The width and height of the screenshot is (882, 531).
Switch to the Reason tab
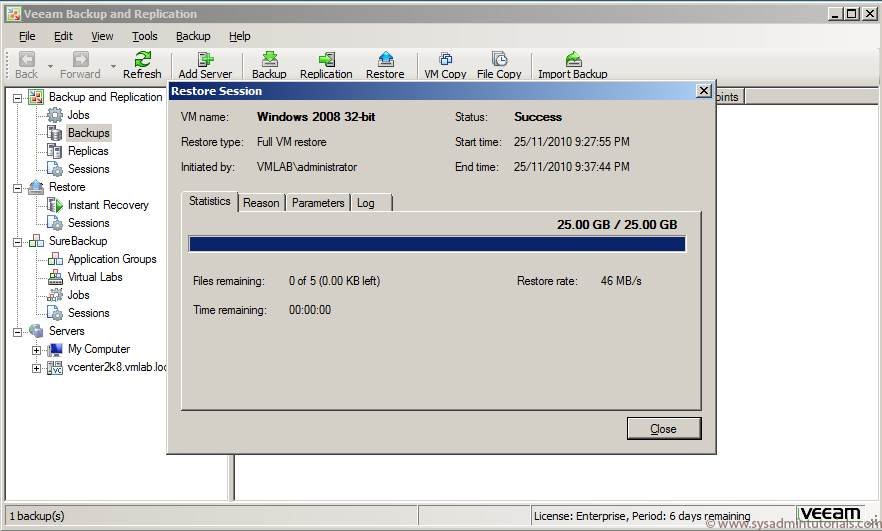point(261,202)
